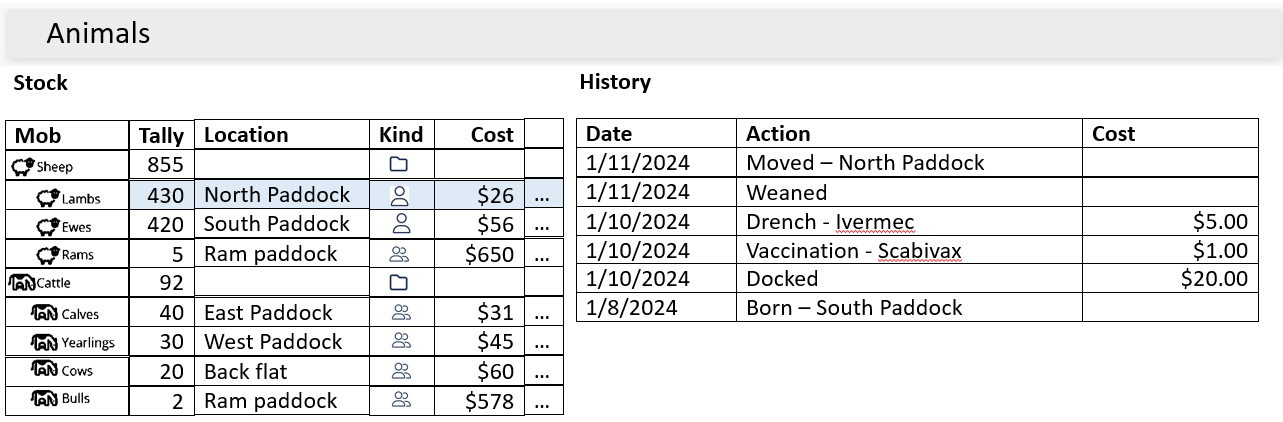Screen dimensions: 1283x422
Task: Collapse the Sheep mob group
Action: point(23,166)
